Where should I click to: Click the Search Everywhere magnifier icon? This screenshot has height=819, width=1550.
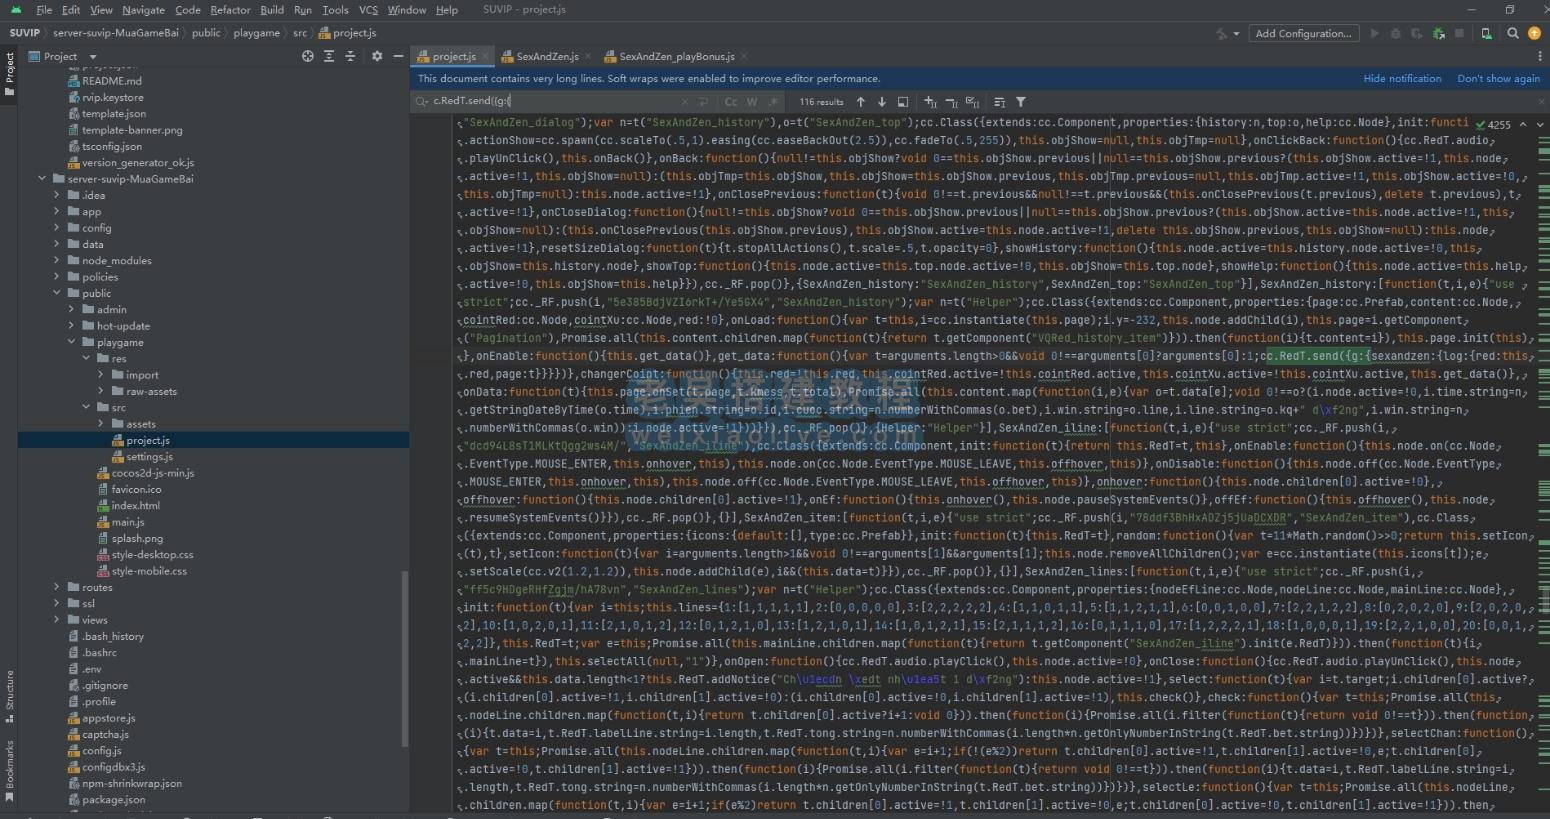1513,33
